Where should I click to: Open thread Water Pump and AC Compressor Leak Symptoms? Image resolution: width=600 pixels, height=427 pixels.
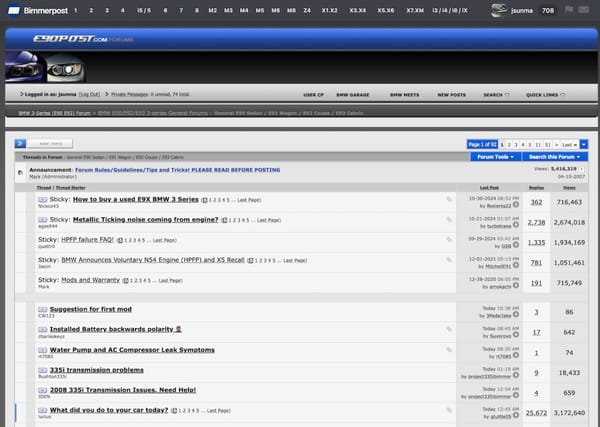coord(132,350)
